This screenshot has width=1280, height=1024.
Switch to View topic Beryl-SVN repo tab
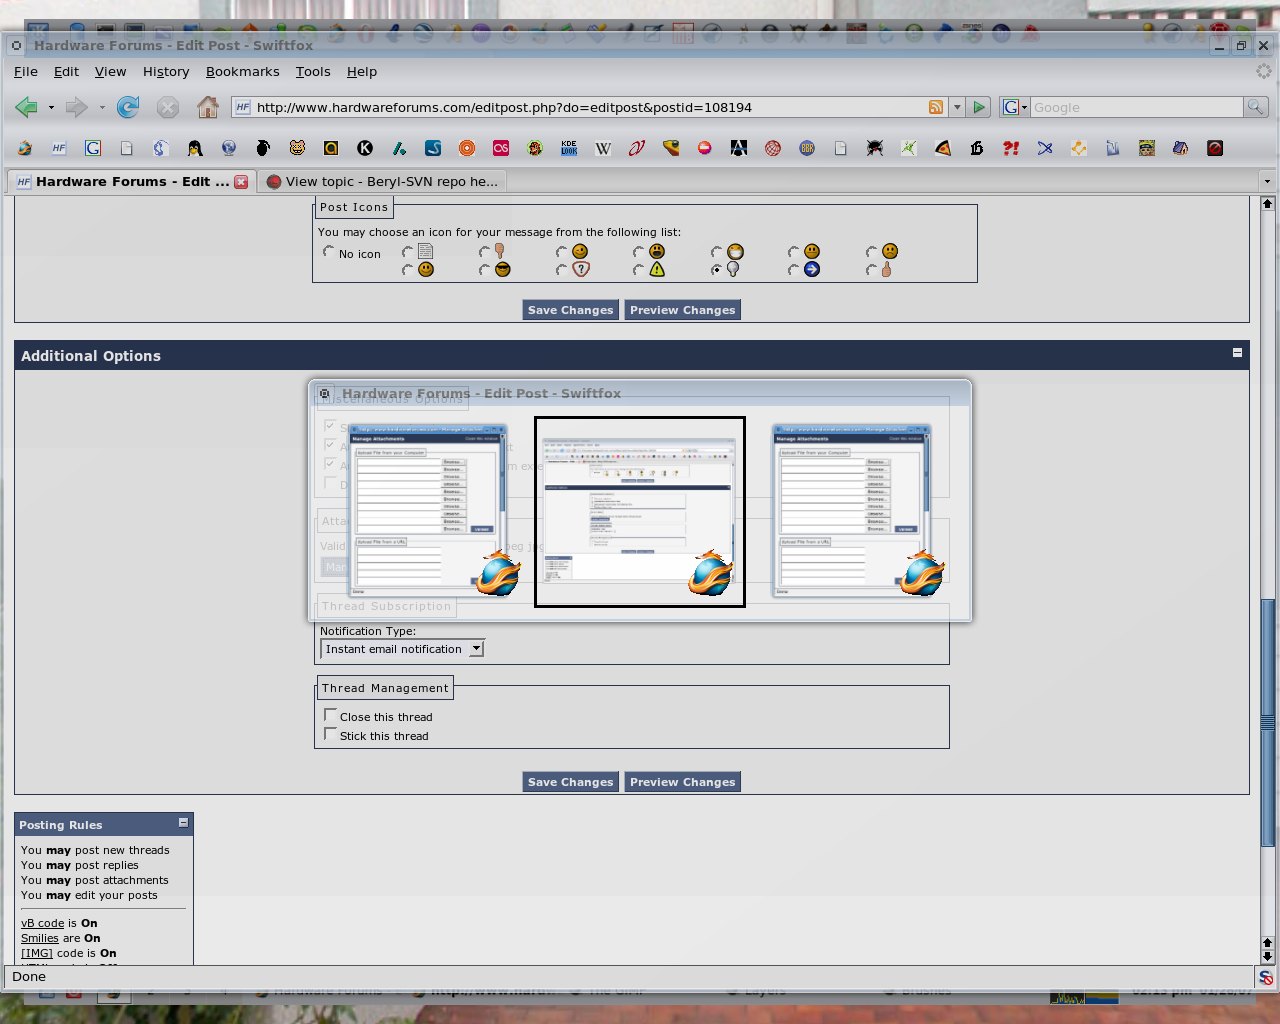coord(382,181)
